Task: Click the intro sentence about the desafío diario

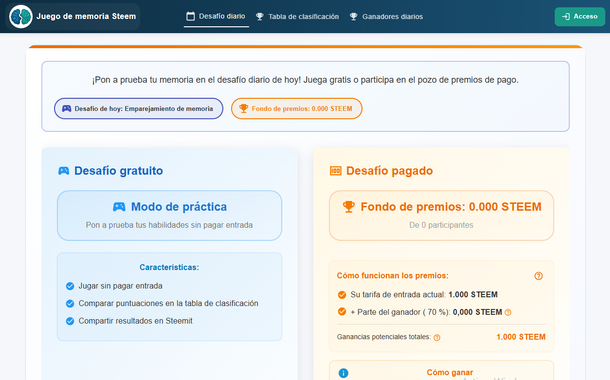Action: click(x=305, y=80)
